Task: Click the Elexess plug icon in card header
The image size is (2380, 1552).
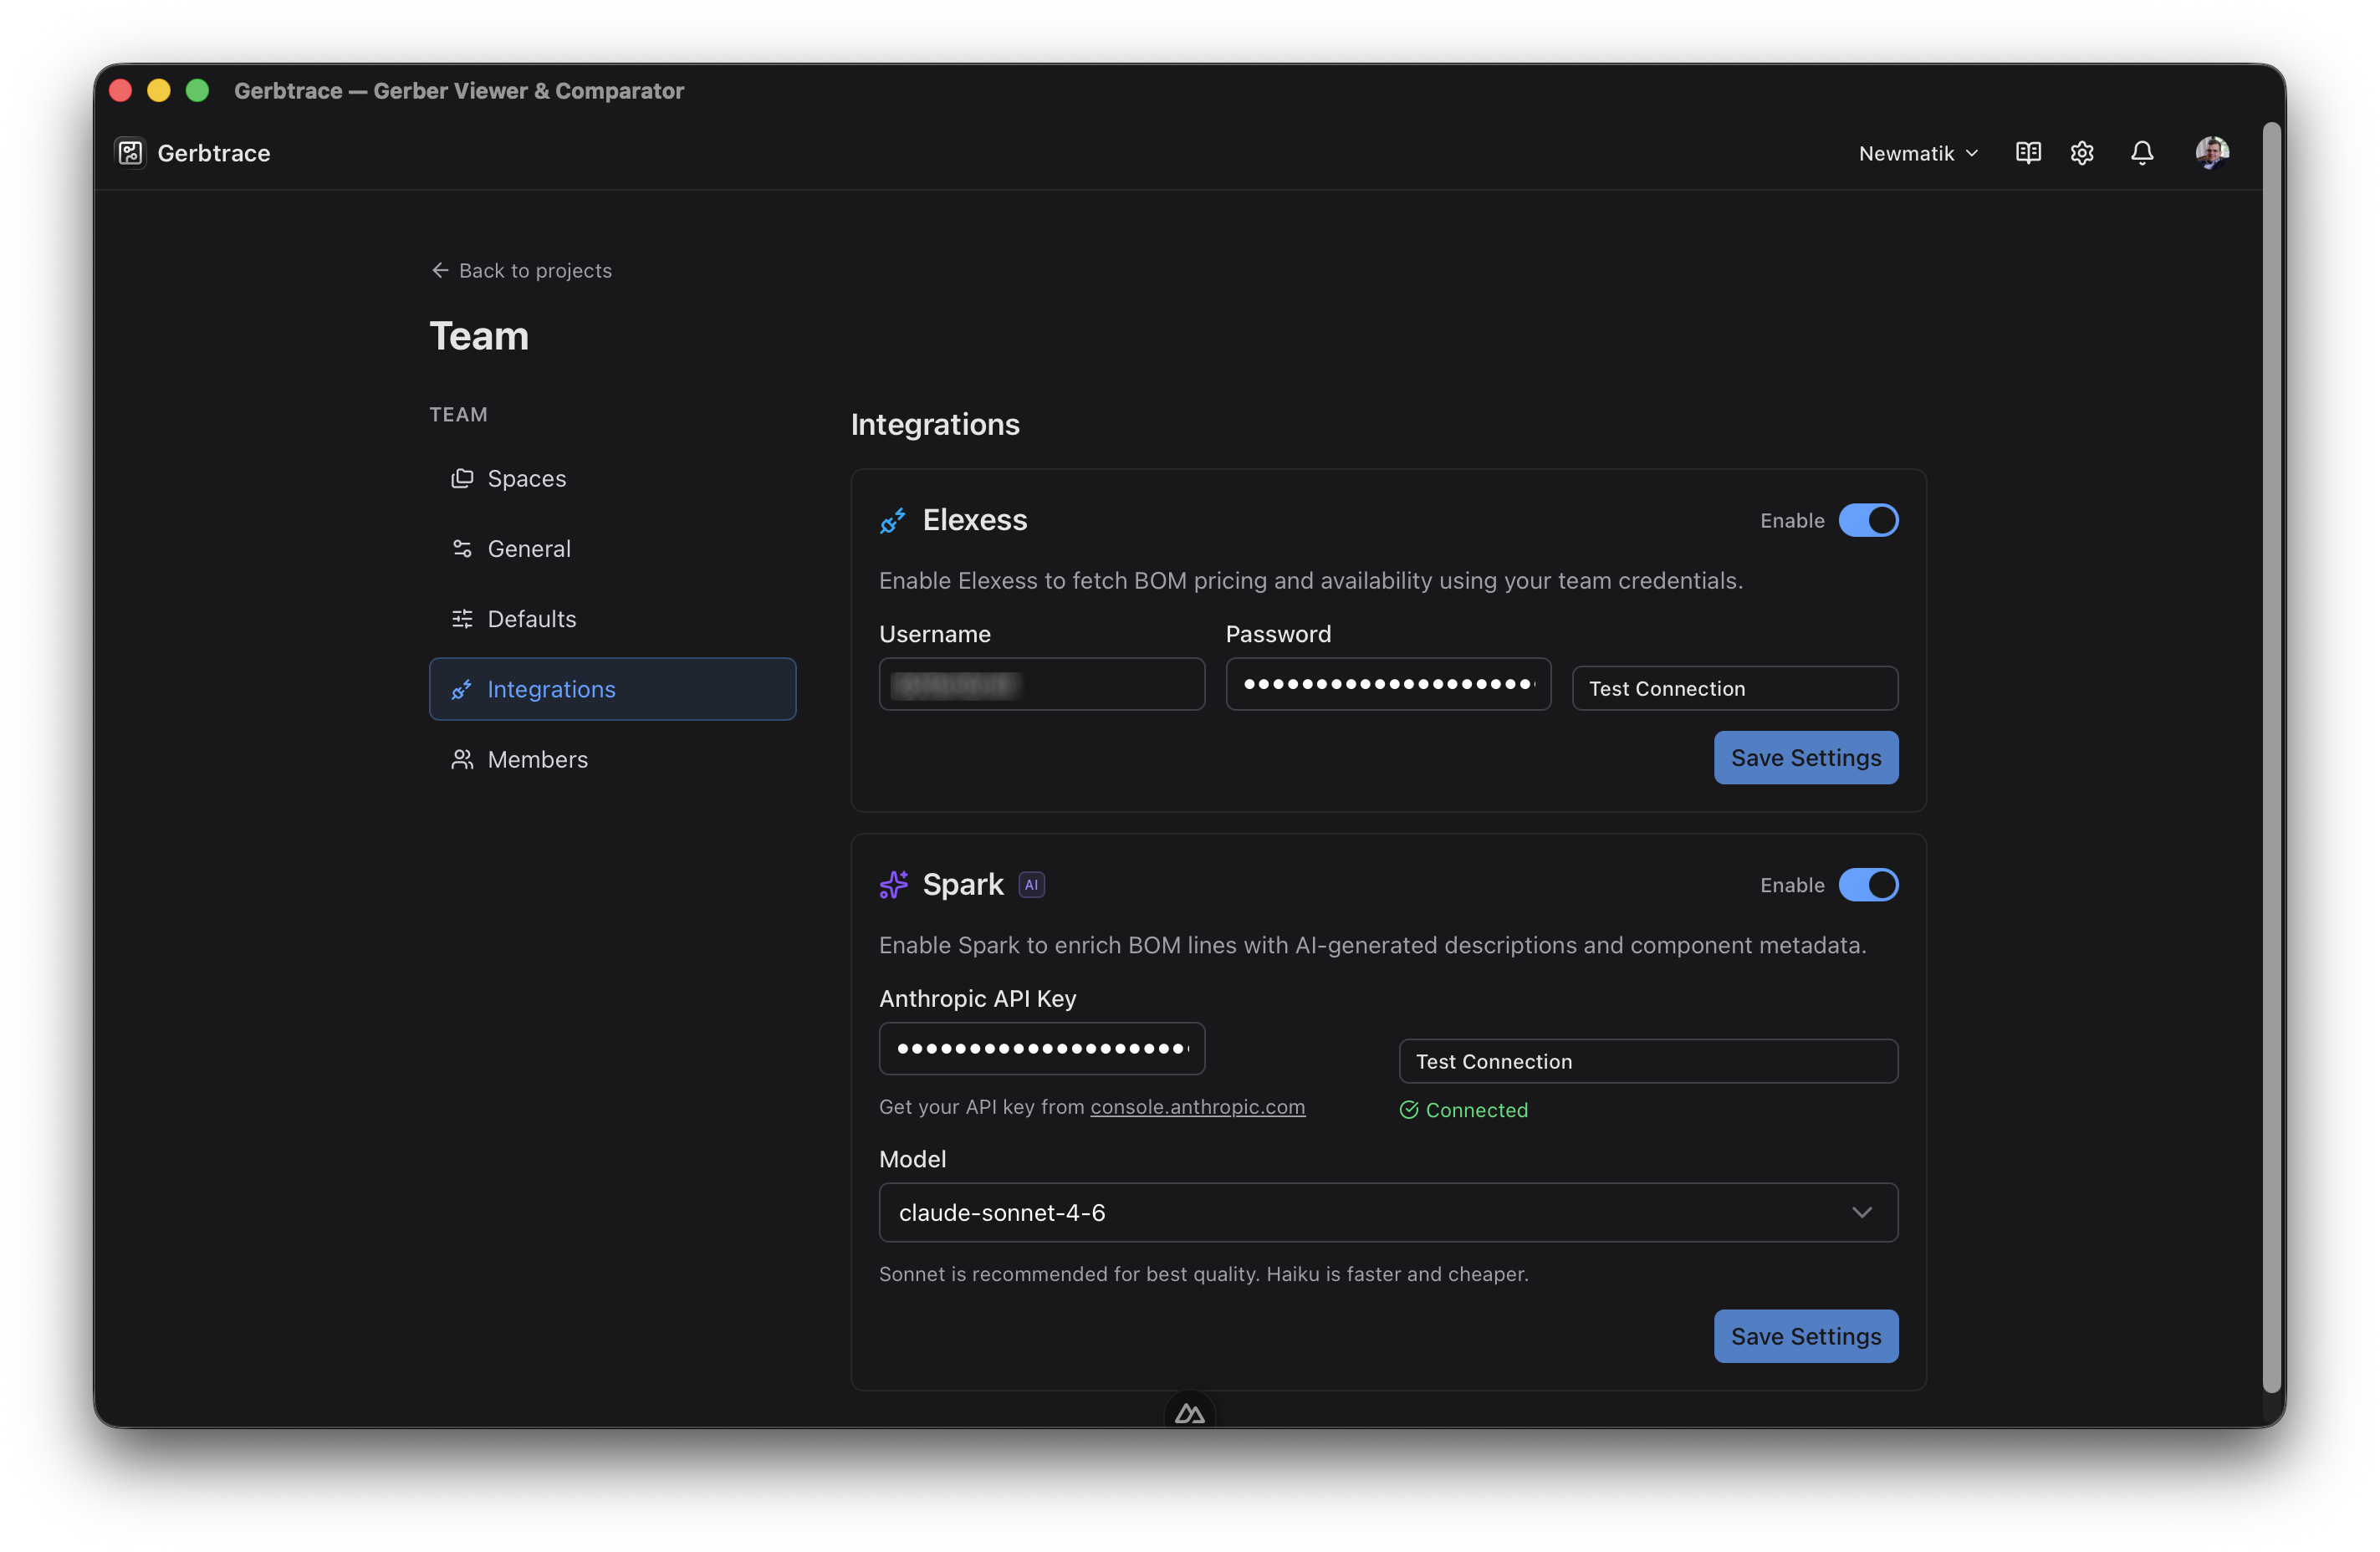Action: [x=893, y=520]
